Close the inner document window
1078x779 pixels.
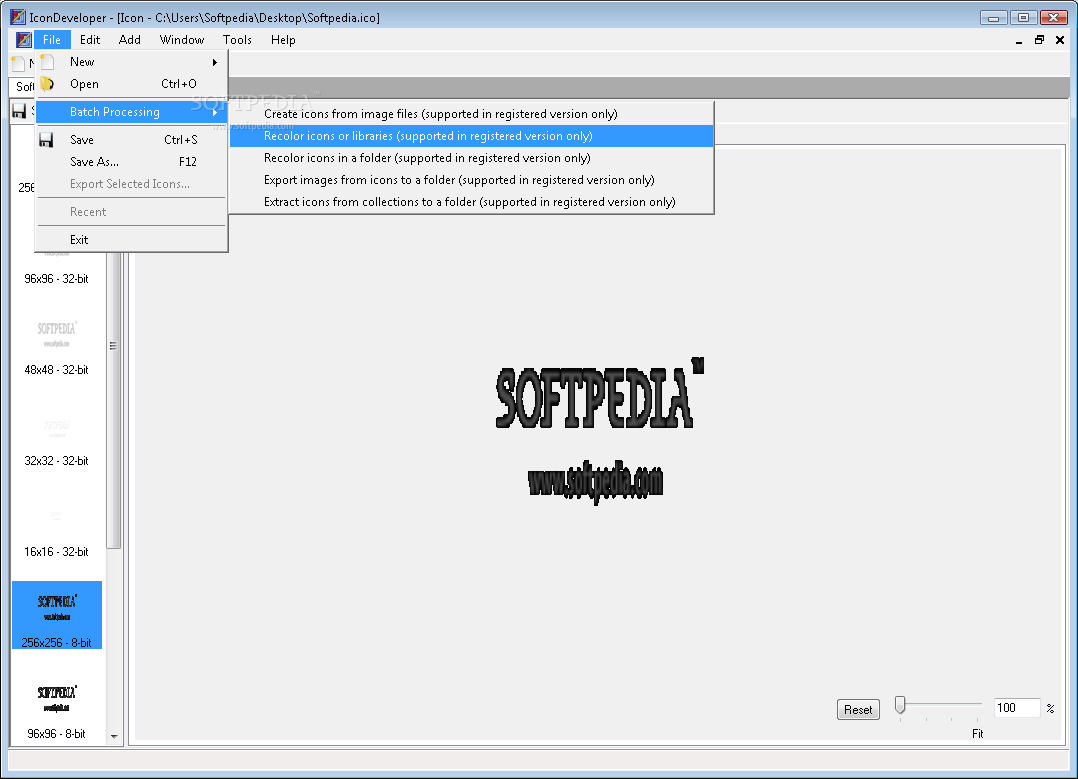tap(1059, 40)
